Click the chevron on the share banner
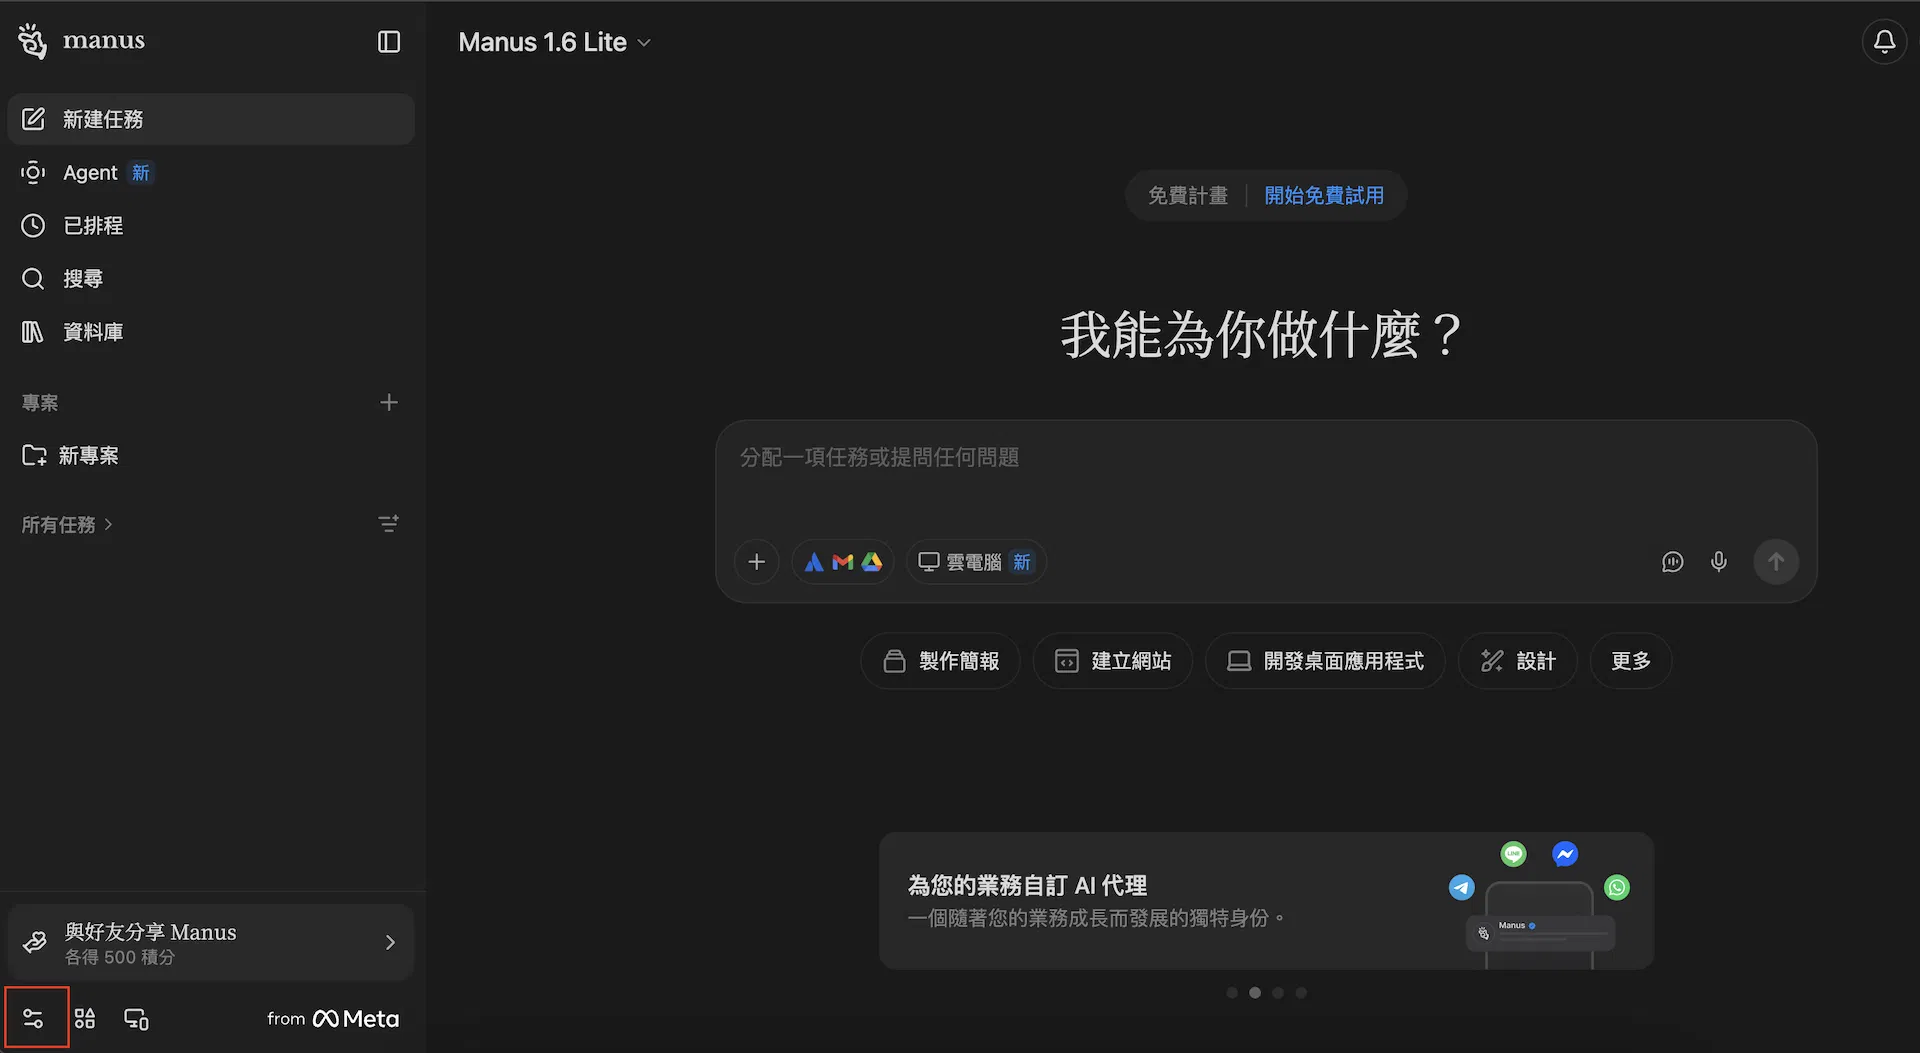This screenshot has width=1920, height=1053. [390, 943]
